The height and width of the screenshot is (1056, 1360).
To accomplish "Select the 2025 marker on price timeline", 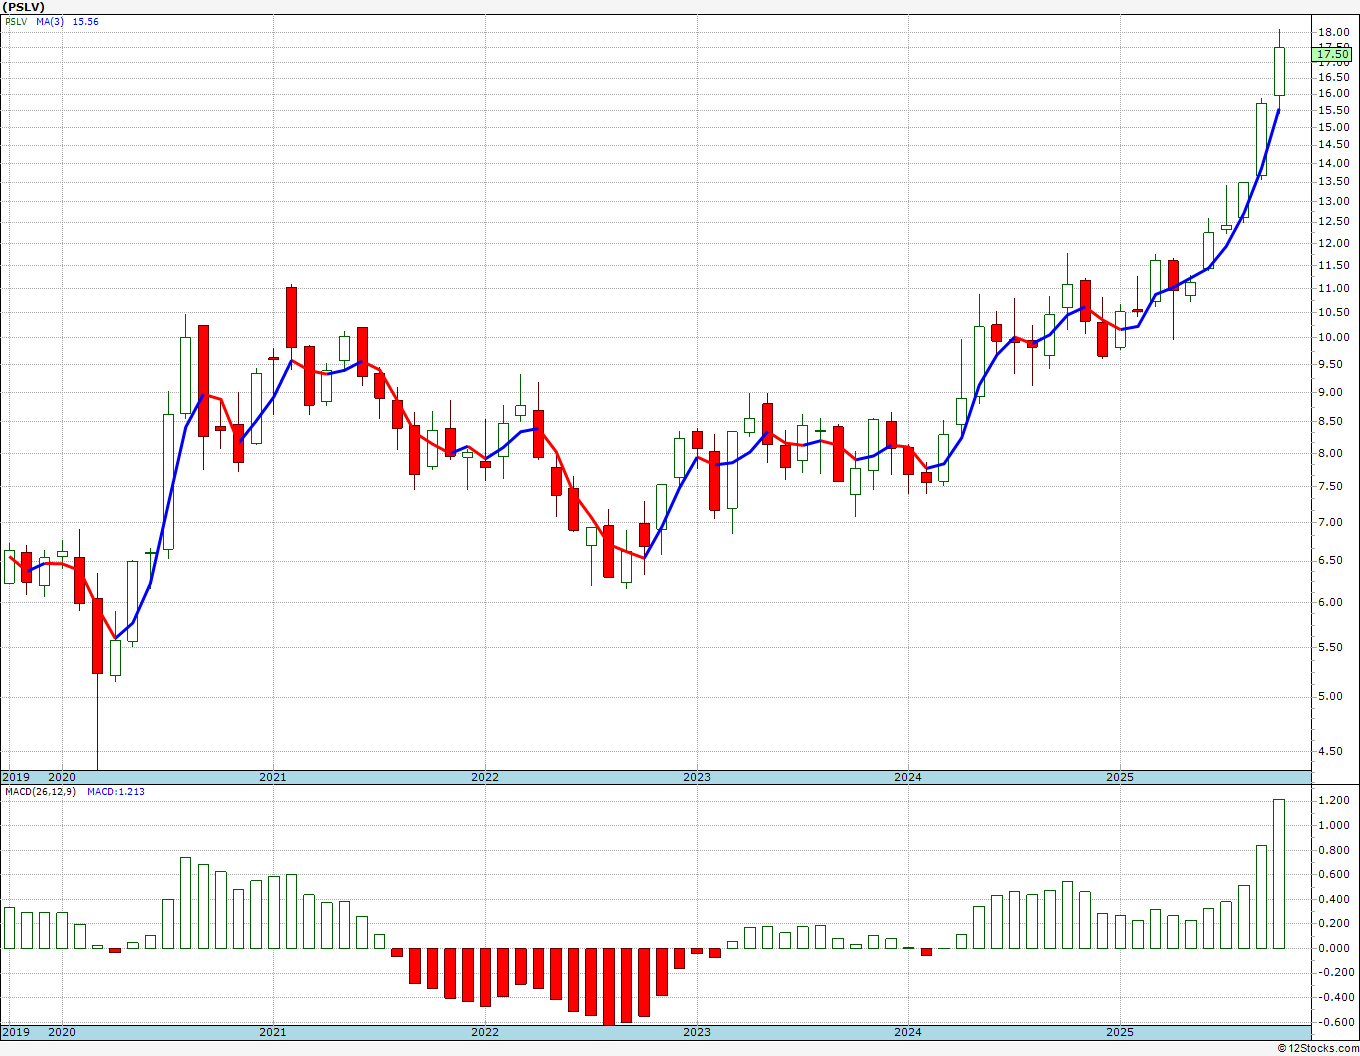I will pos(1119,777).
